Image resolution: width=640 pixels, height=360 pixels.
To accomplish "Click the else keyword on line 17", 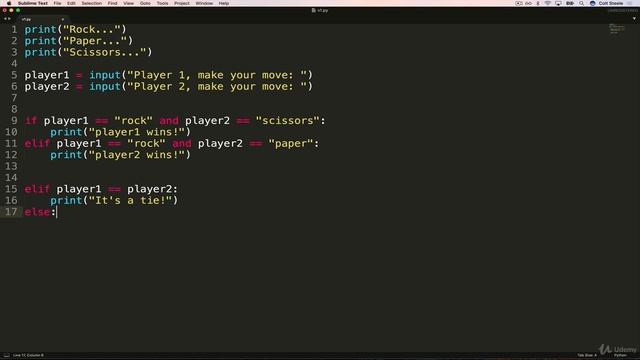I will [37, 212].
